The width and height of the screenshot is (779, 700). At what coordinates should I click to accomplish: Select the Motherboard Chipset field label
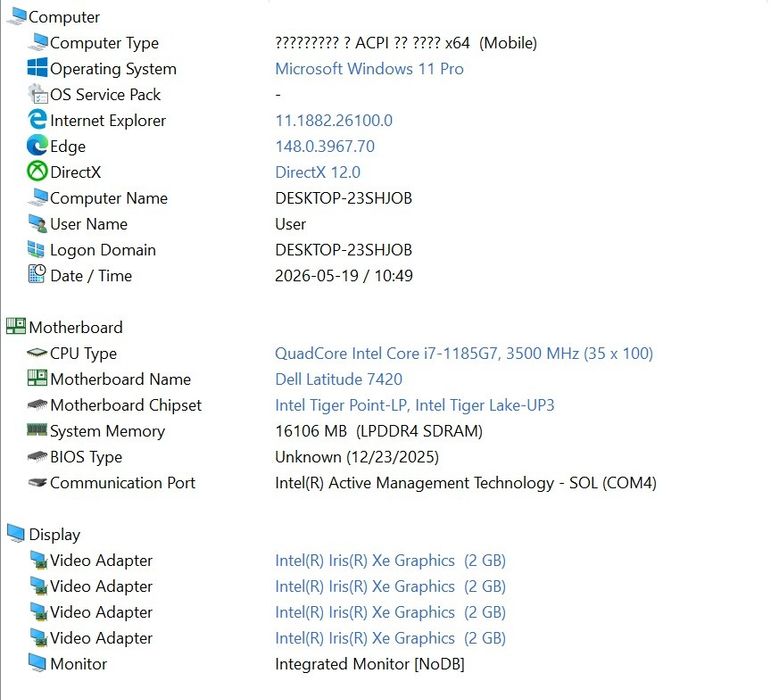coord(126,405)
